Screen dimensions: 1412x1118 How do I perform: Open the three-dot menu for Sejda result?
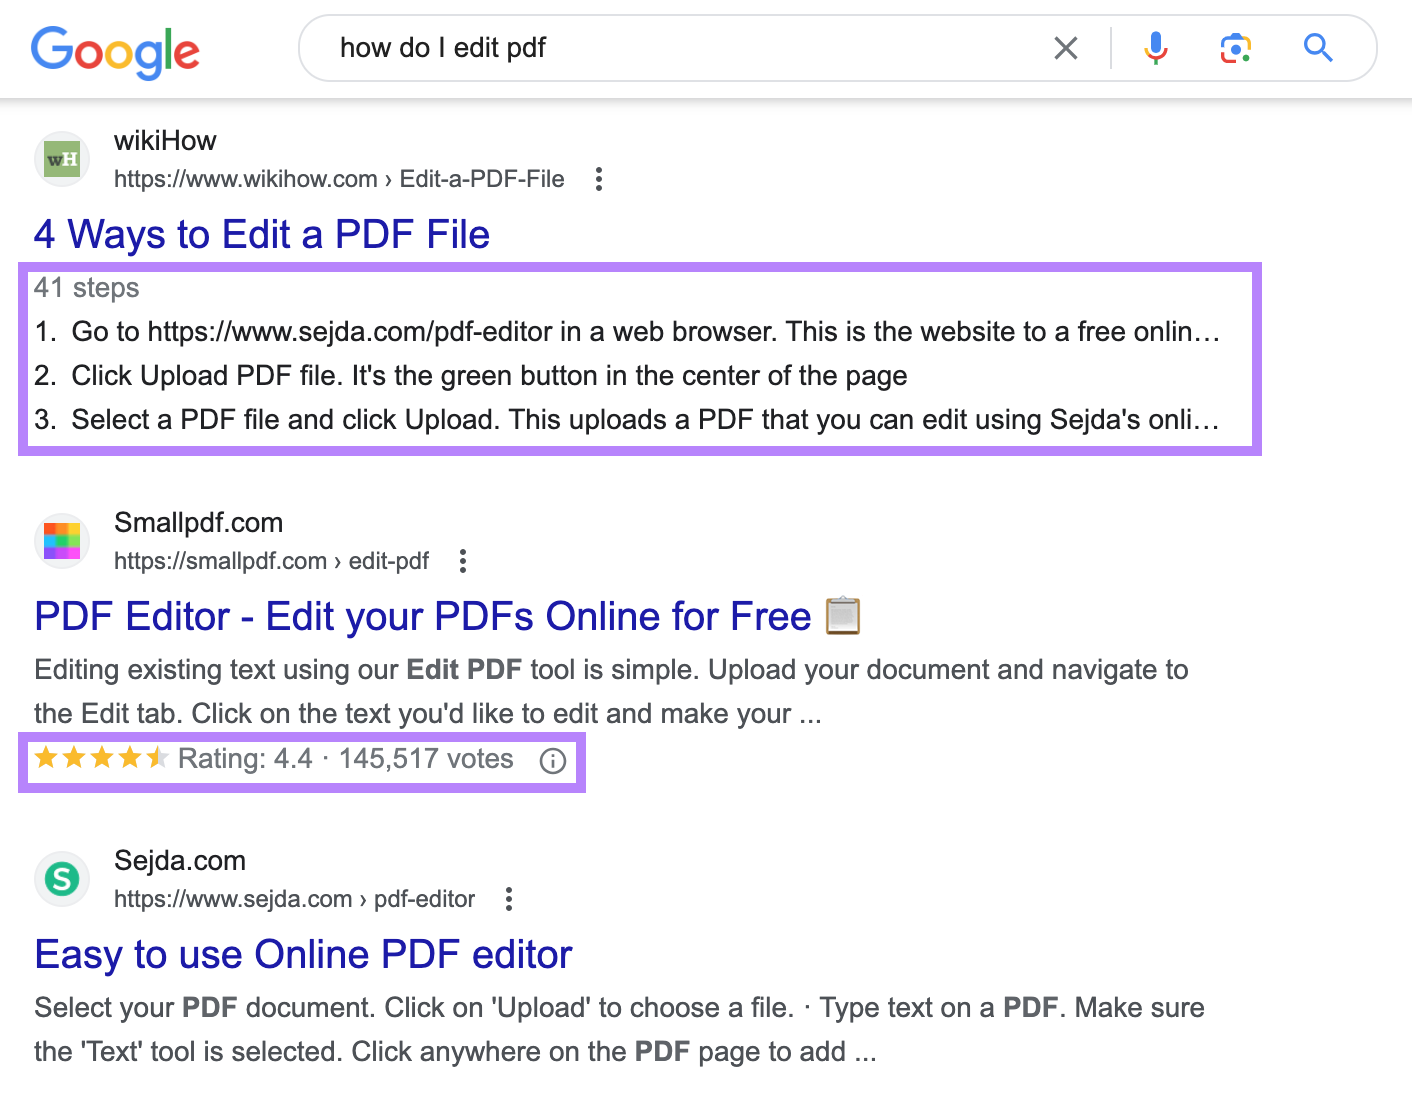[508, 899]
